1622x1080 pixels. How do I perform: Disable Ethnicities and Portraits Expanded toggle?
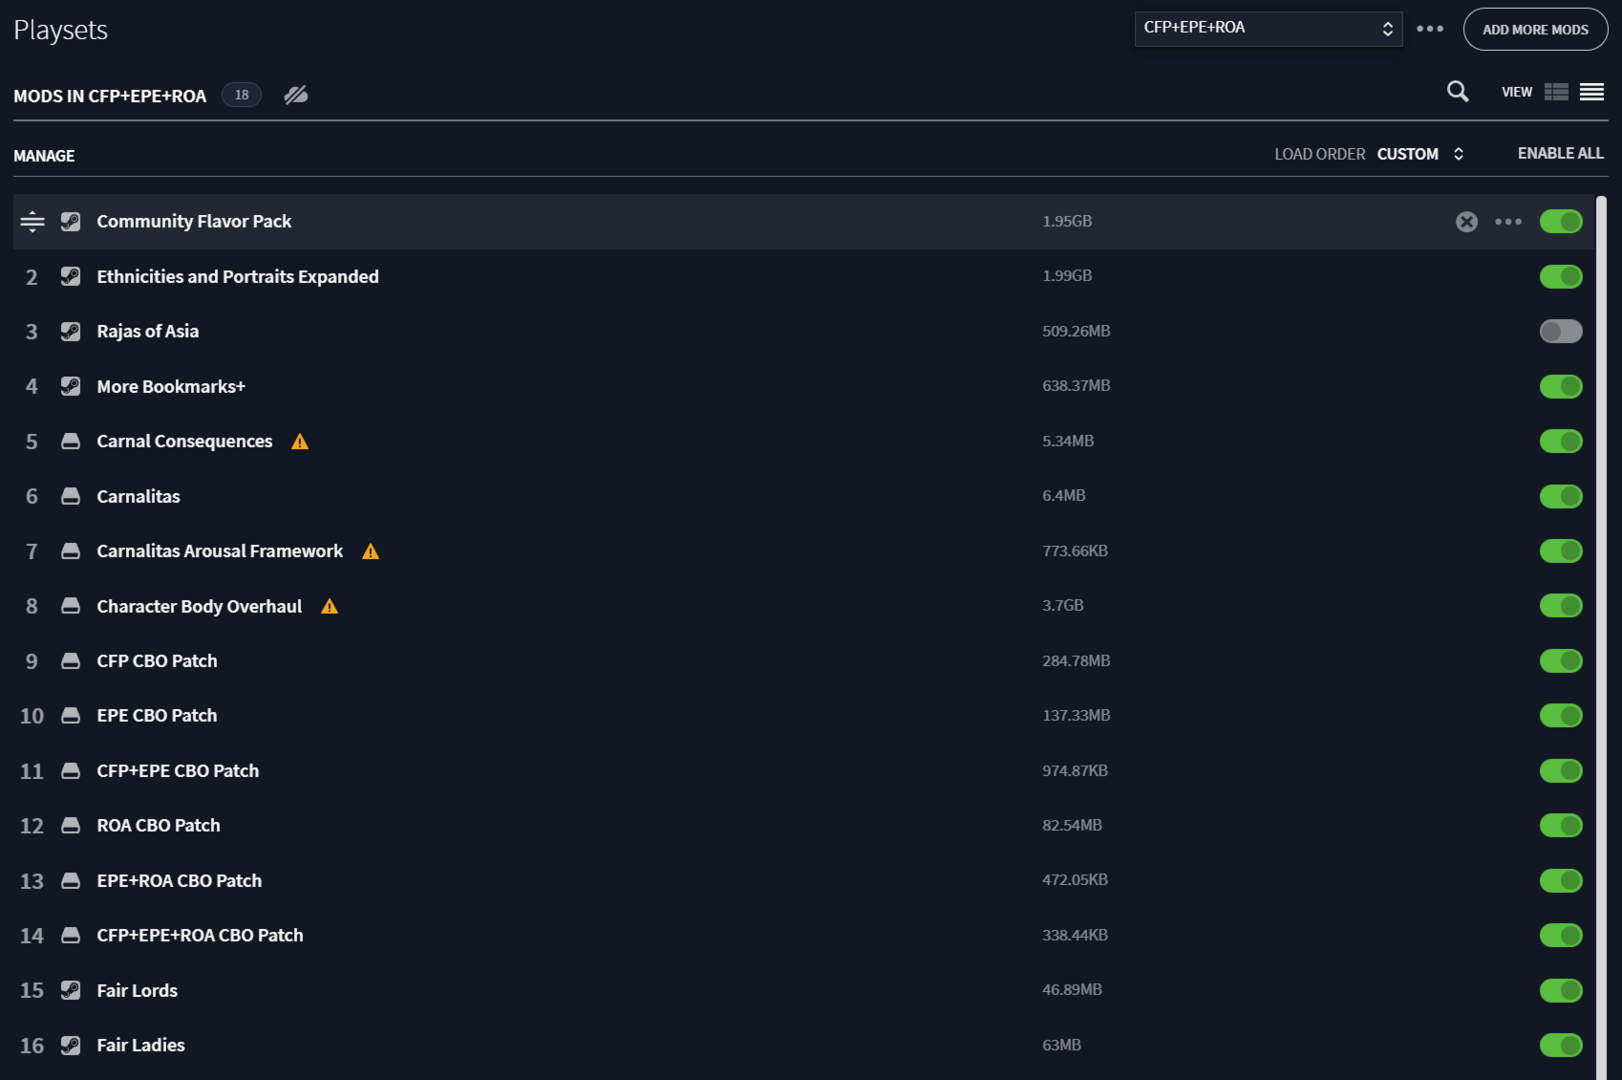[x=1560, y=276]
